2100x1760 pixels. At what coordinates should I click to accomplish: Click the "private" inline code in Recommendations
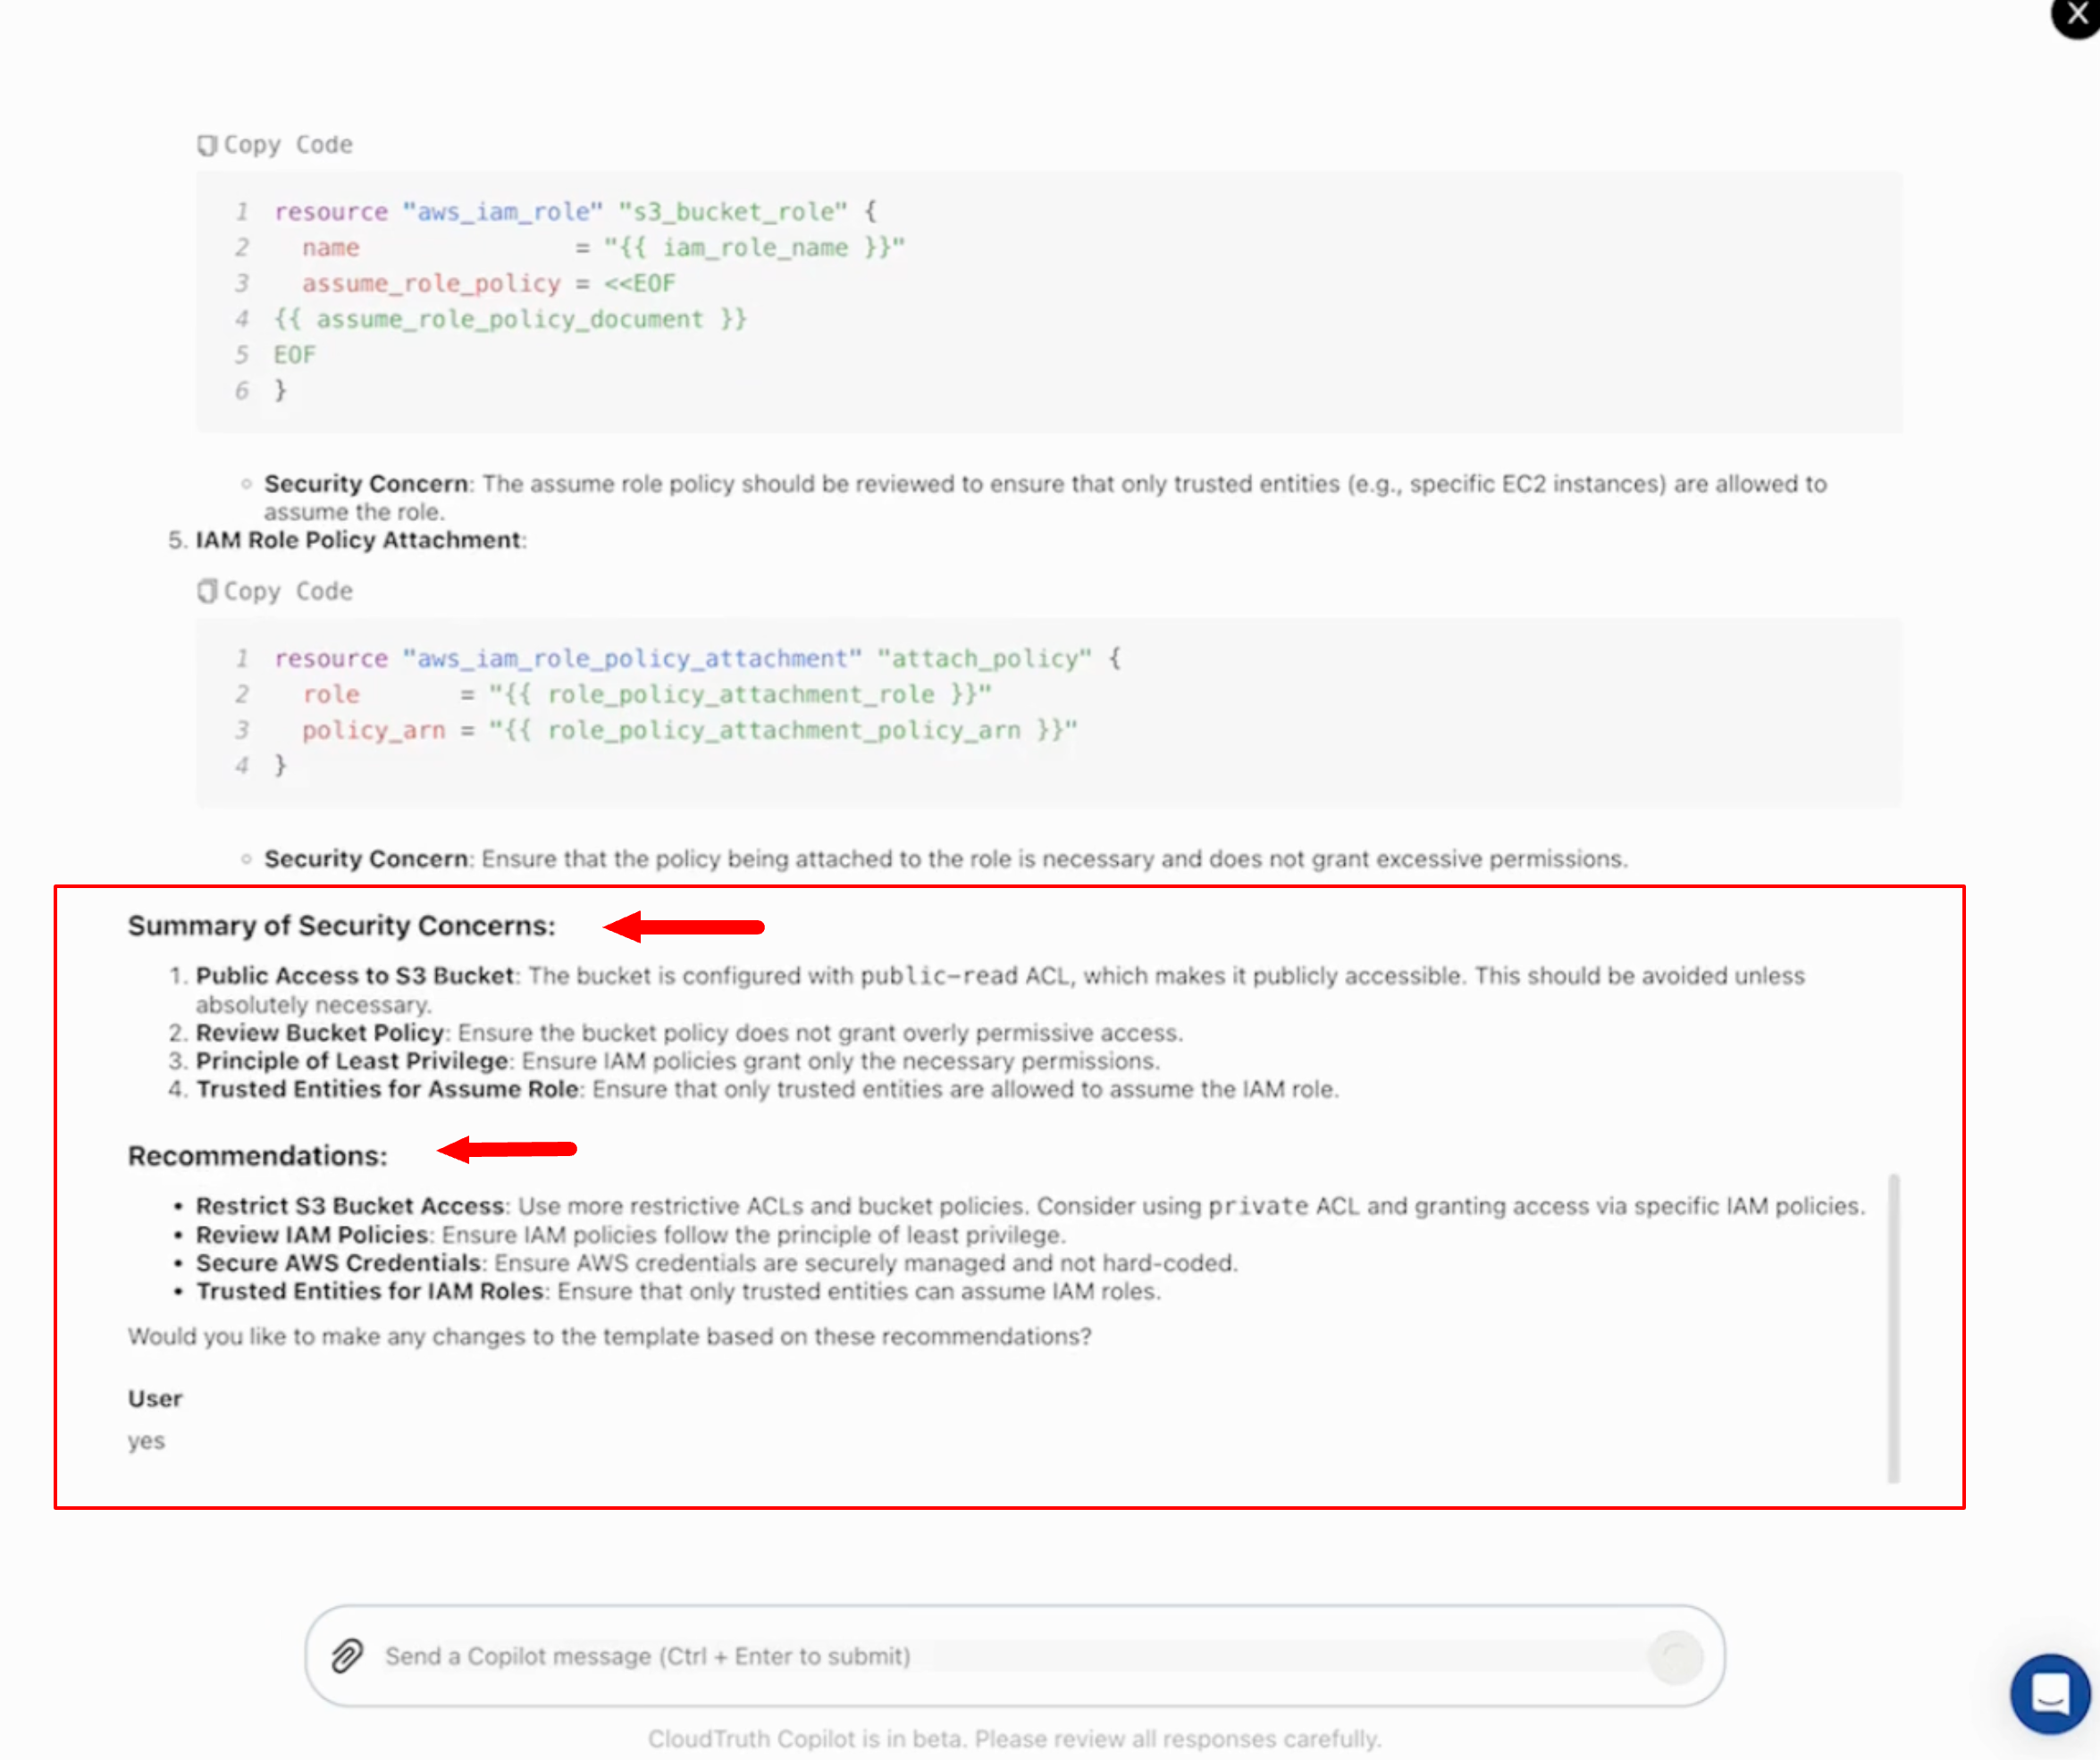coord(1257,1207)
